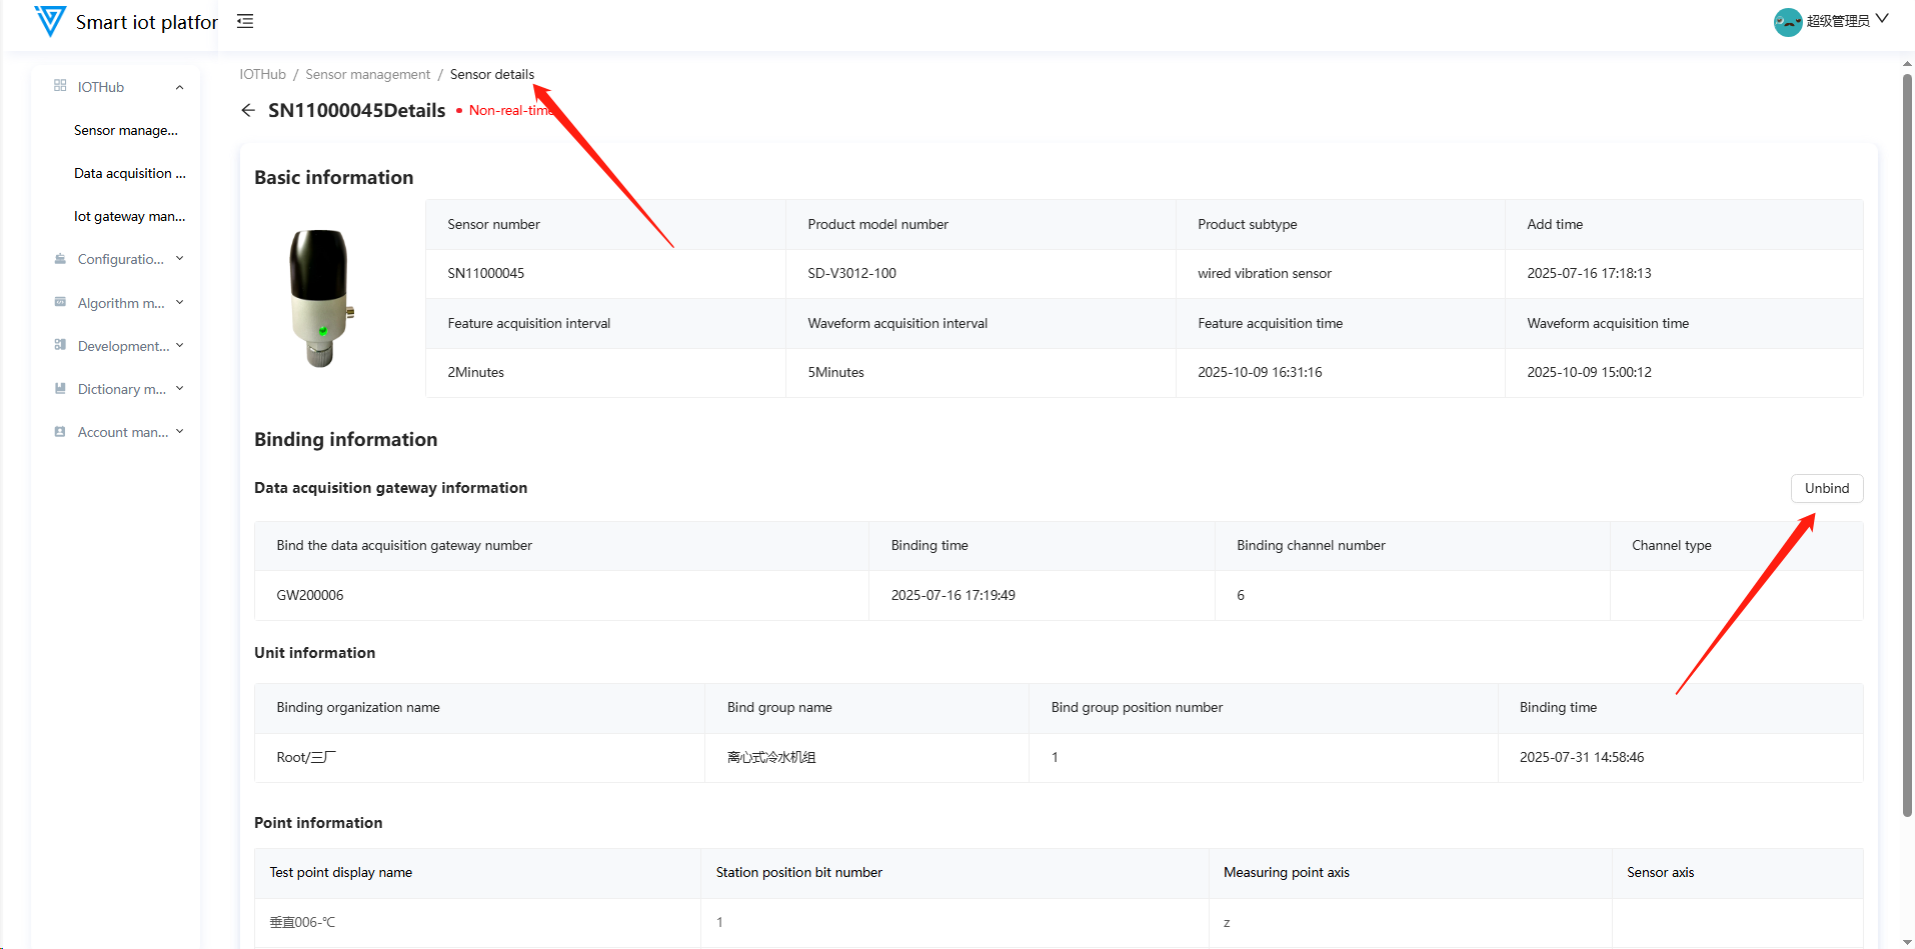Open Iot gateway management menu item
Screen dimensions: 1915x949
[129, 216]
